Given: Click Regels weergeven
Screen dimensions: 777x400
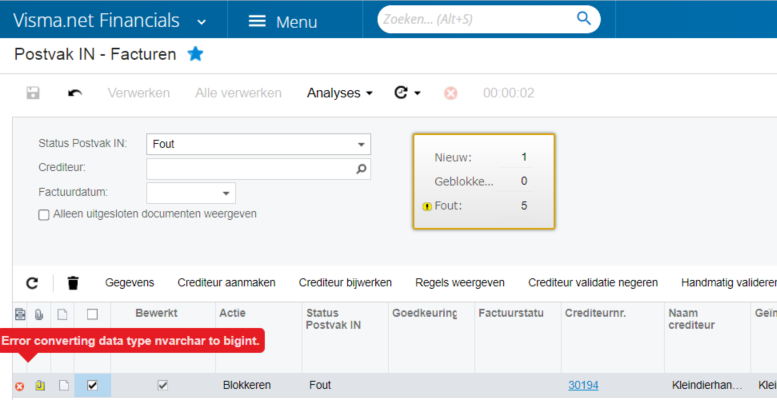Looking at the screenshot, I should pyautogui.click(x=460, y=283).
